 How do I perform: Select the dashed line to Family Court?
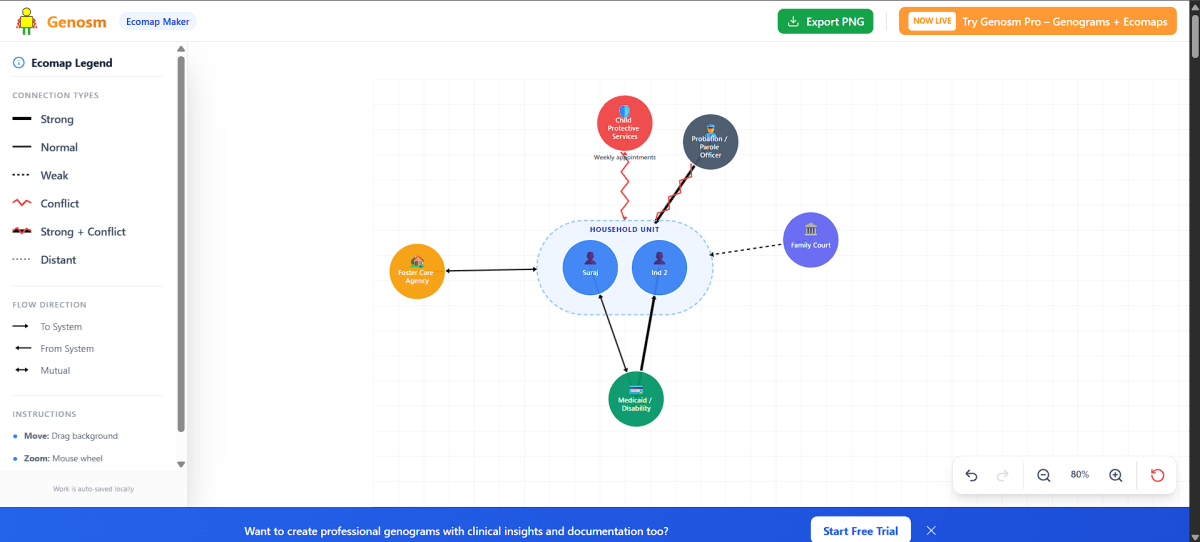(x=747, y=250)
